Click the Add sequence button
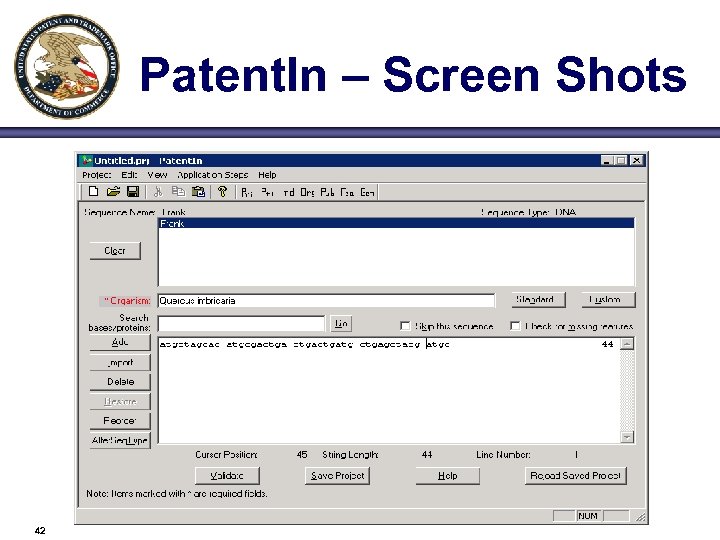The image size is (720, 540). click(120, 342)
